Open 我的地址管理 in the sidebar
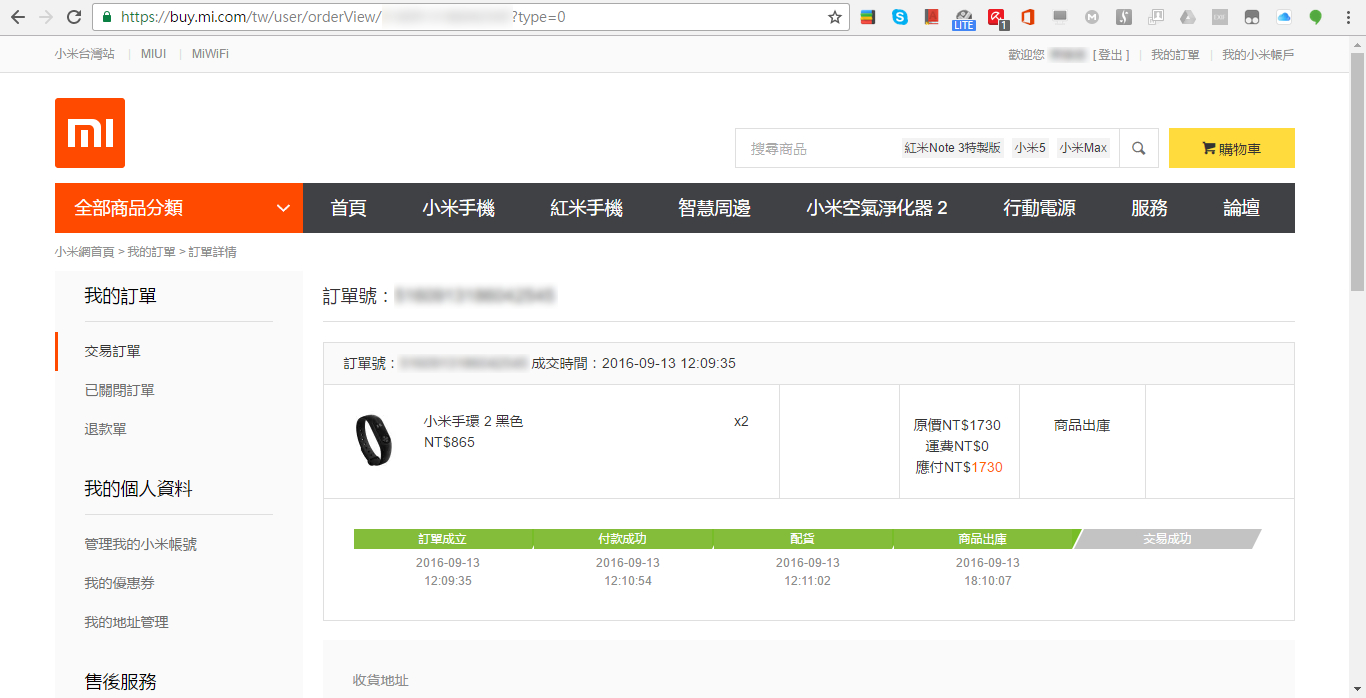Image resolution: width=1366 pixels, height=698 pixels. tap(126, 622)
